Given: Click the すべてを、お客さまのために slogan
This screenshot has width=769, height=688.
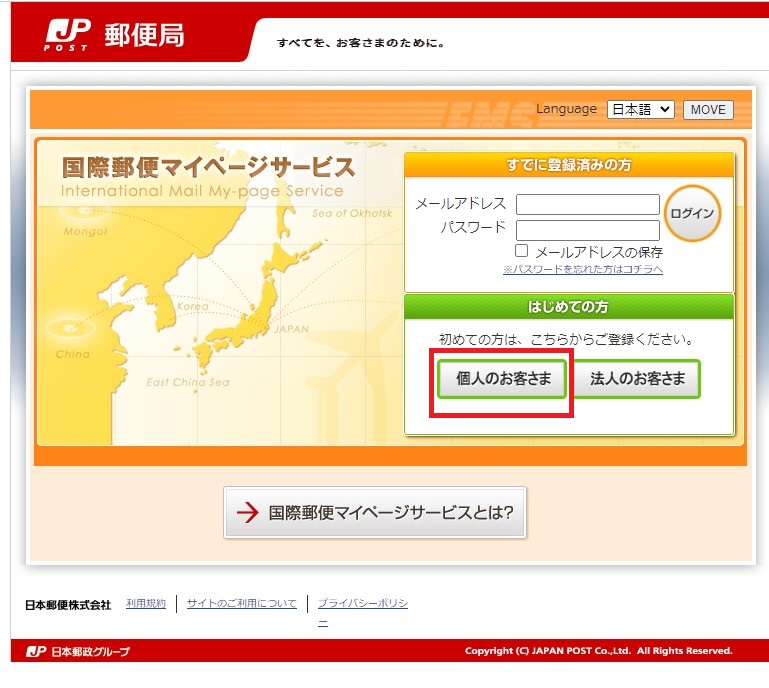Looking at the screenshot, I should (x=361, y=43).
